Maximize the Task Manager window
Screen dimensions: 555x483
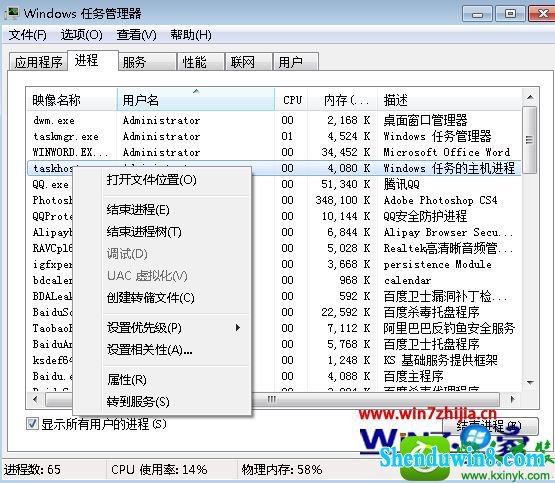[510, 14]
